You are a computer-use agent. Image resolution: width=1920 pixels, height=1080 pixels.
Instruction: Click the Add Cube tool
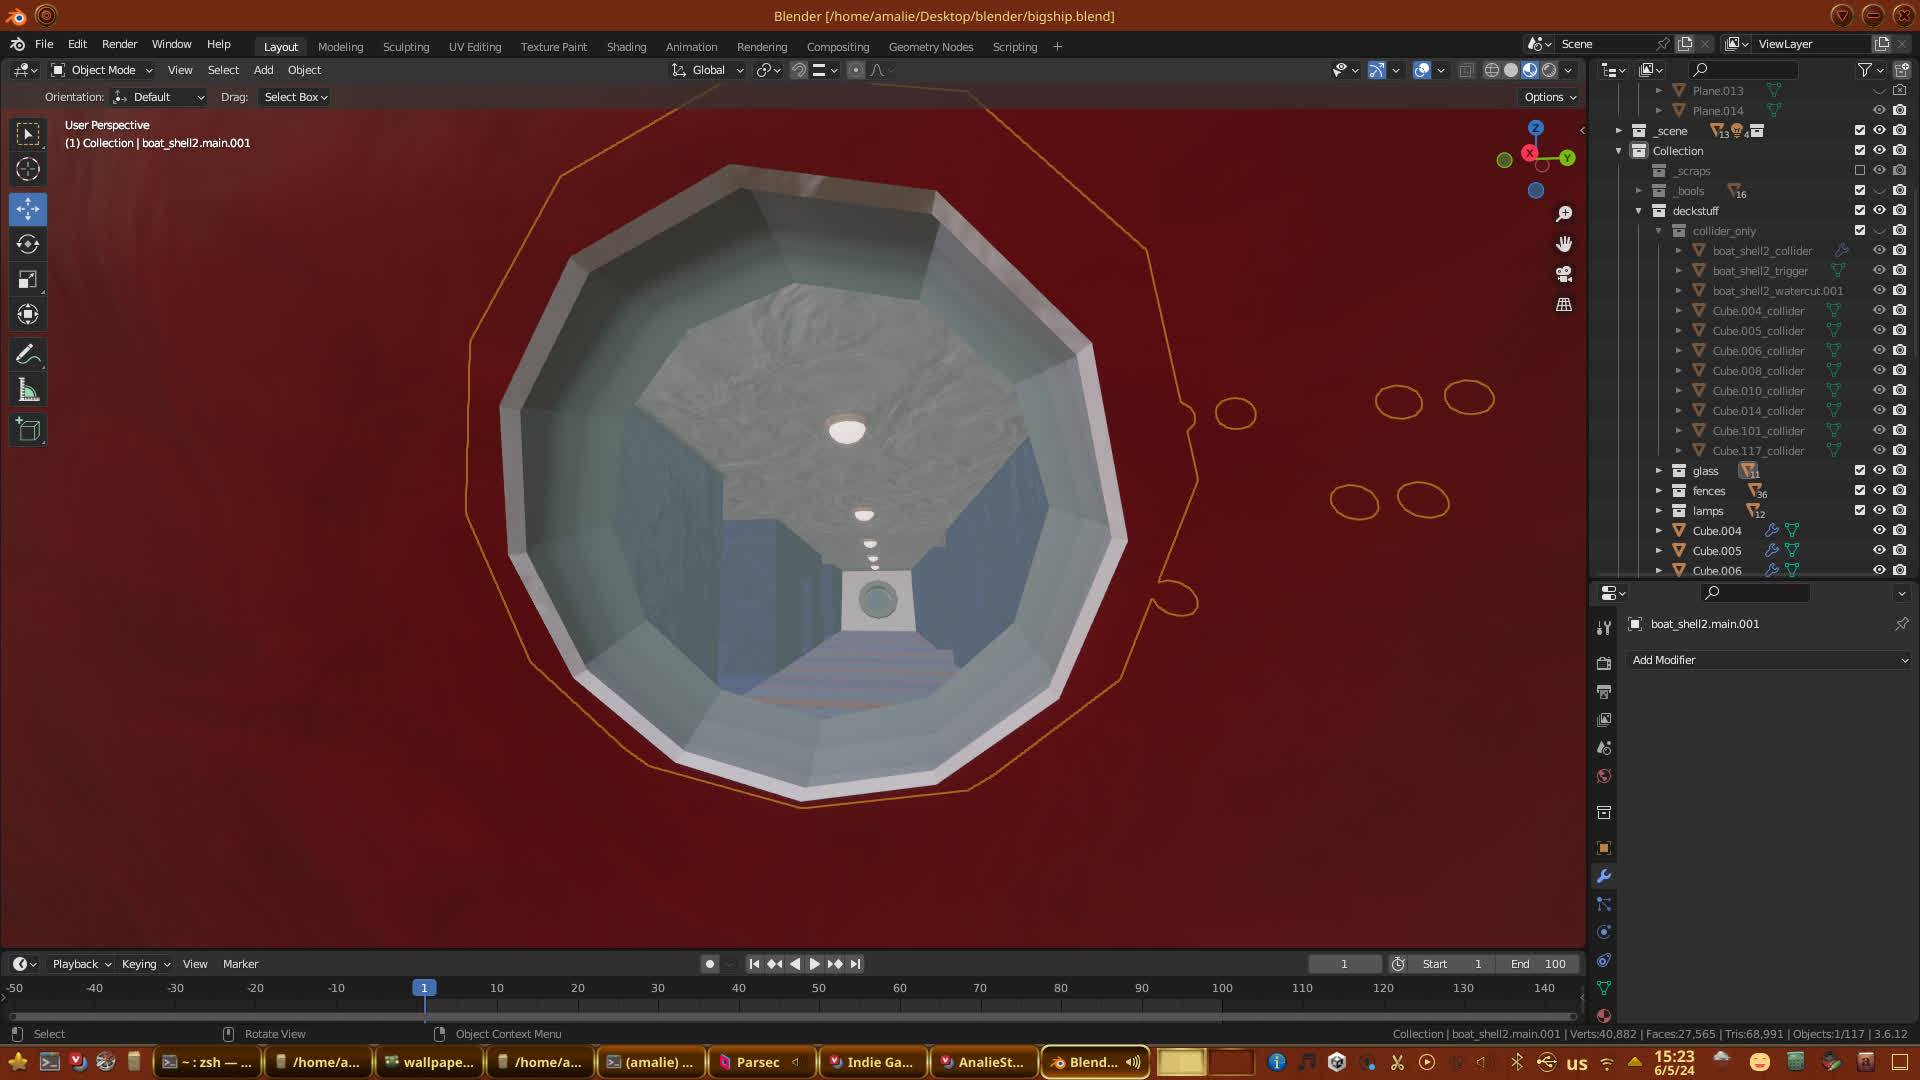click(x=28, y=430)
